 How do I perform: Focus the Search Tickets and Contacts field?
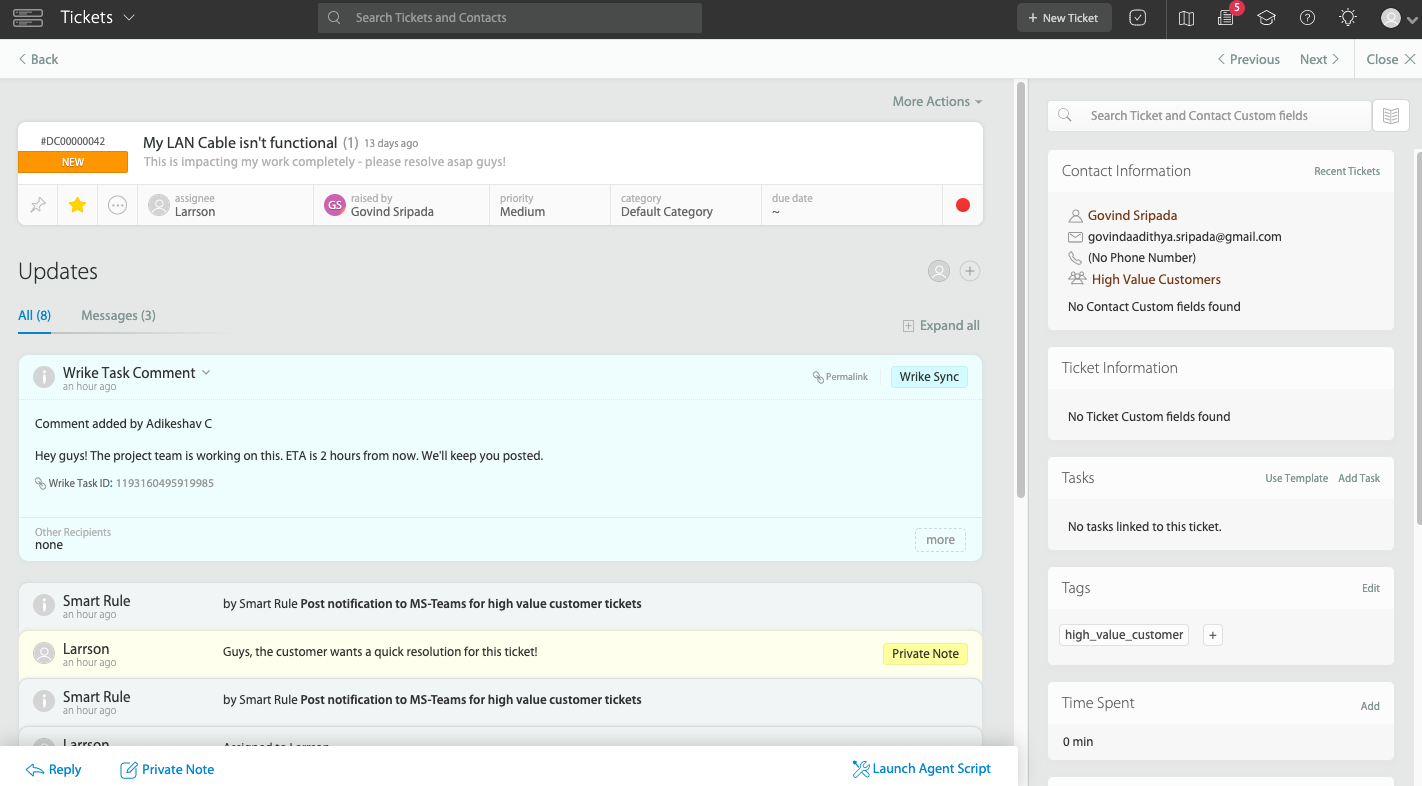tap(510, 18)
